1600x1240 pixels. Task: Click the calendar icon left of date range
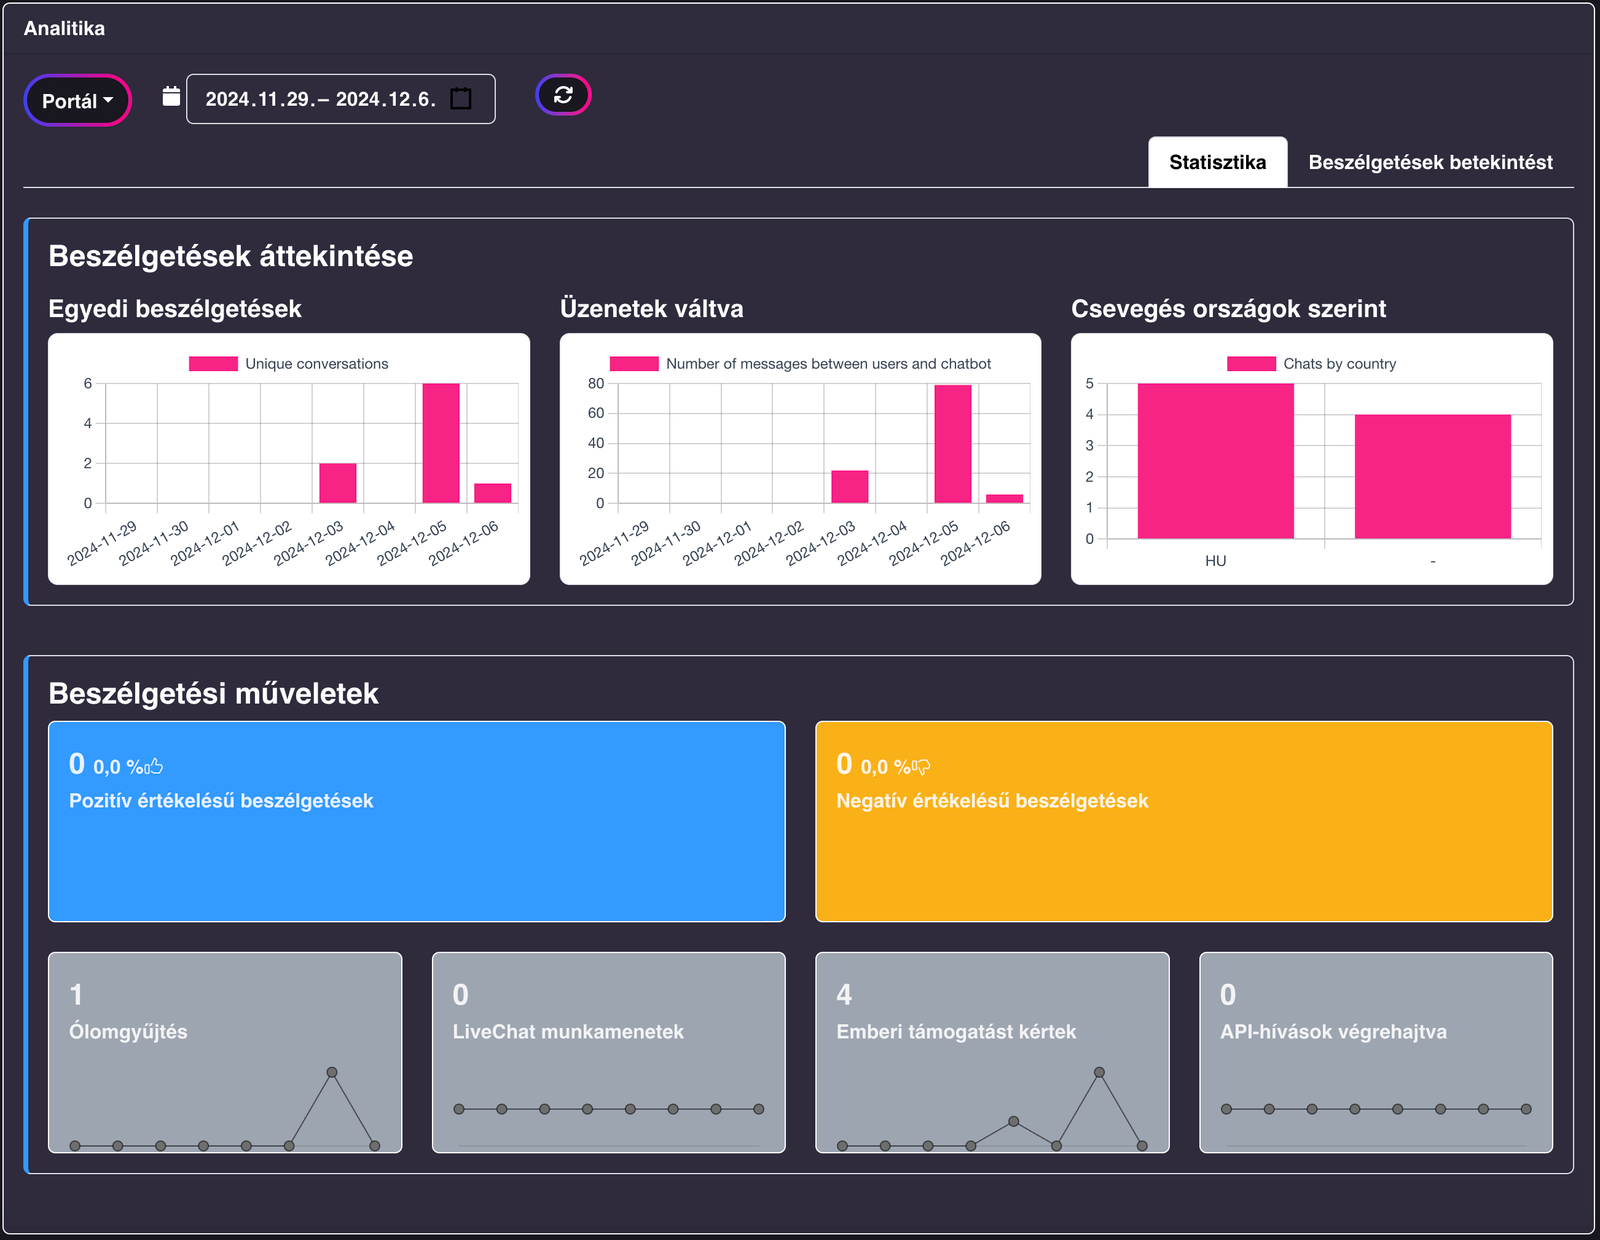pyautogui.click(x=171, y=96)
